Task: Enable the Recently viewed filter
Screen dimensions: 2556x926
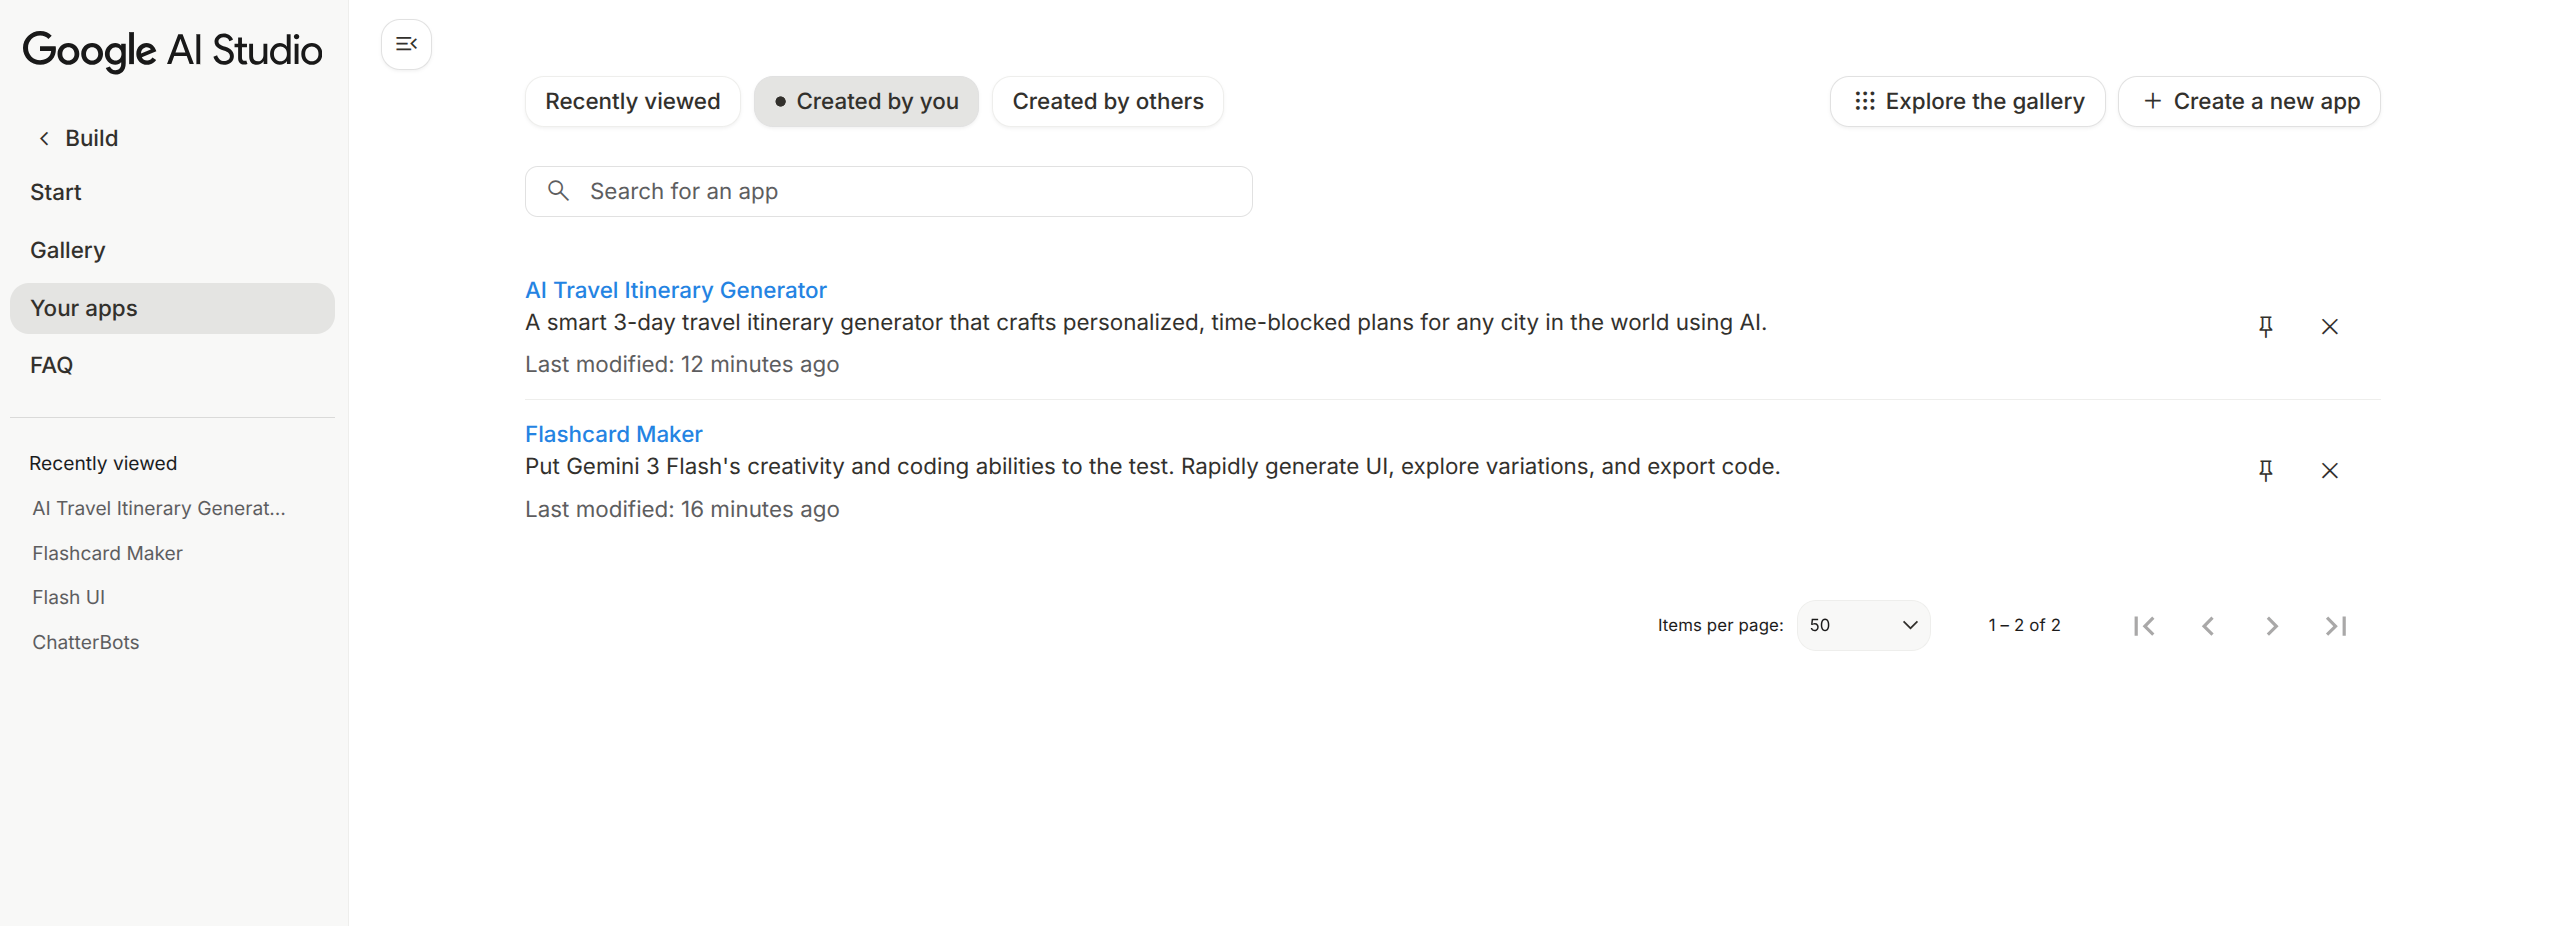Action: [x=632, y=101]
